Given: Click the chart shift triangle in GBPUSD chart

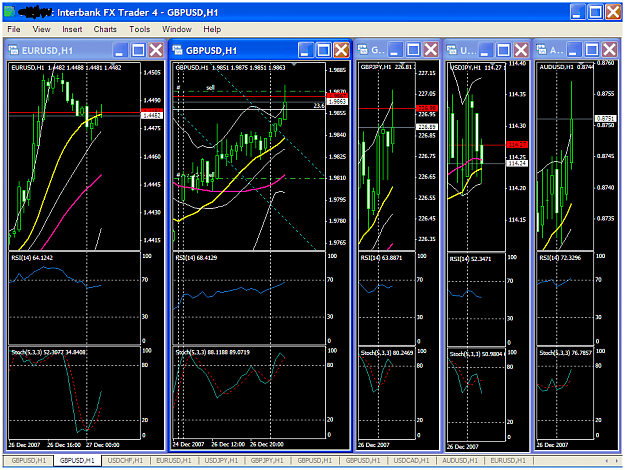Looking at the screenshot, I should point(294,64).
